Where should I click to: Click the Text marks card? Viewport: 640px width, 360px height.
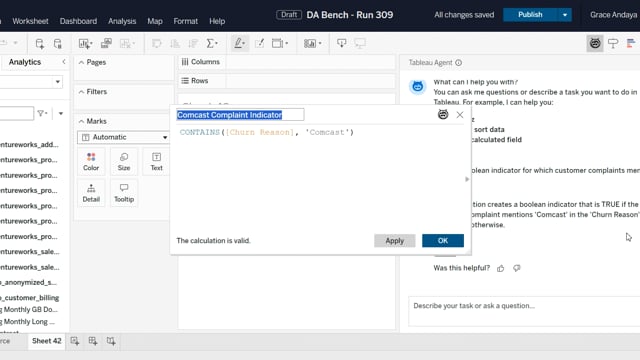[x=156, y=162]
